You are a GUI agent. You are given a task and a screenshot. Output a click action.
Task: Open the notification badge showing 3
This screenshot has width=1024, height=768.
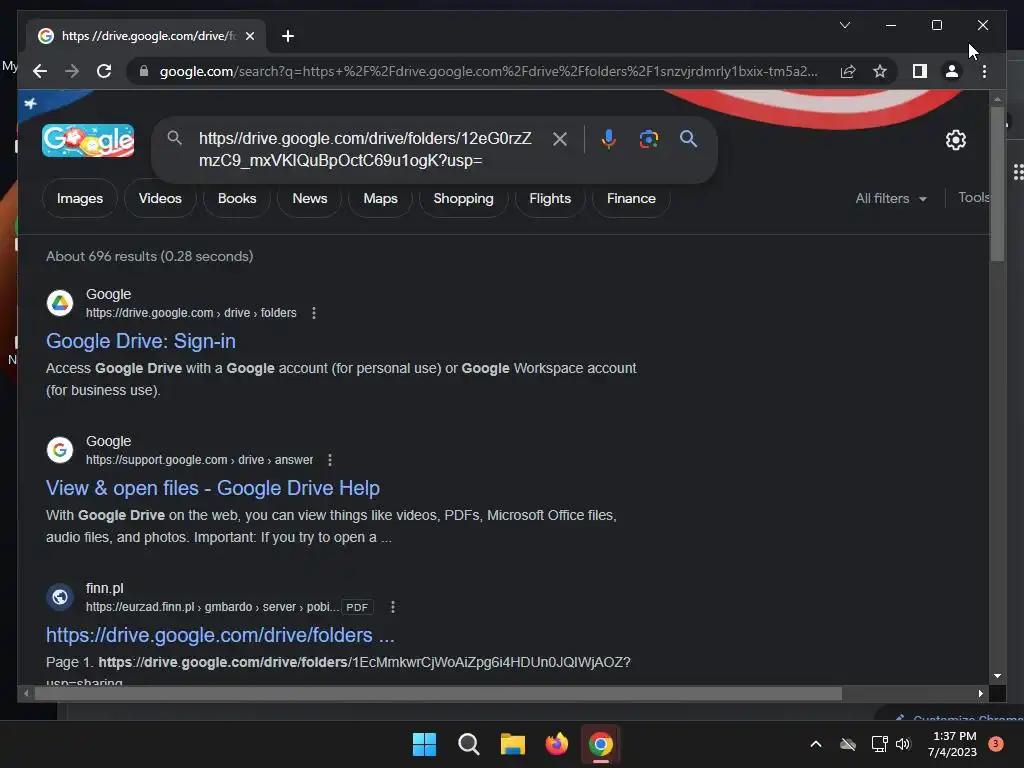coord(996,743)
